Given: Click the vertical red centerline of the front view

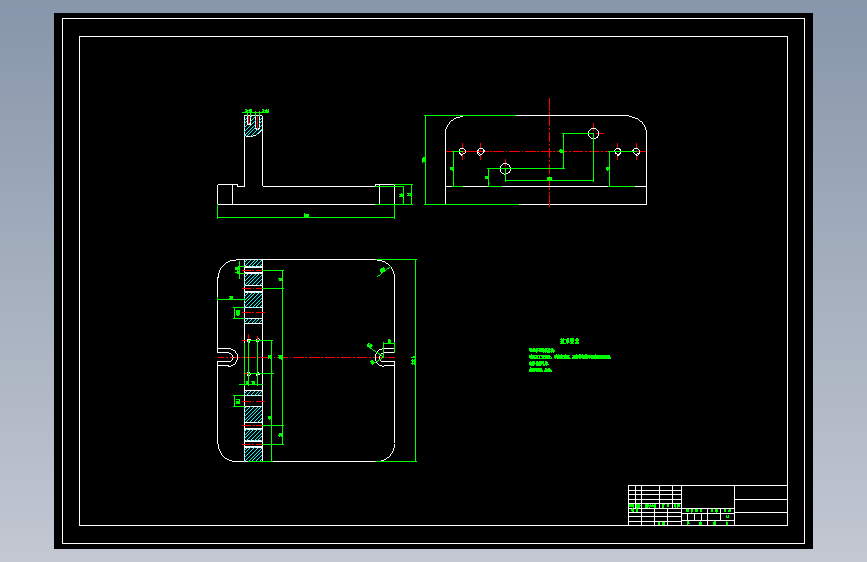Looking at the screenshot, I should tap(550, 152).
